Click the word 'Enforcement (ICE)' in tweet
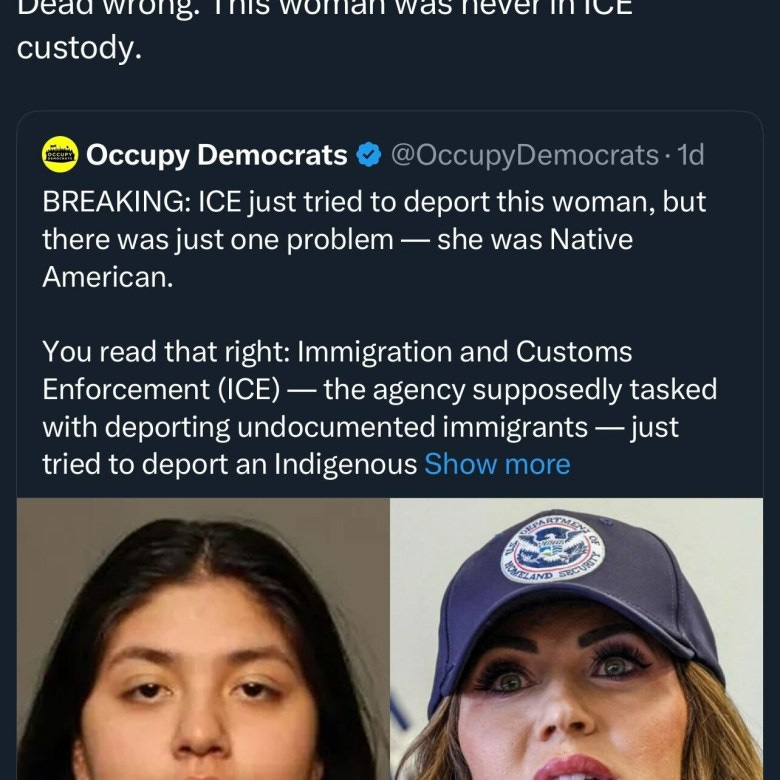 point(161,389)
